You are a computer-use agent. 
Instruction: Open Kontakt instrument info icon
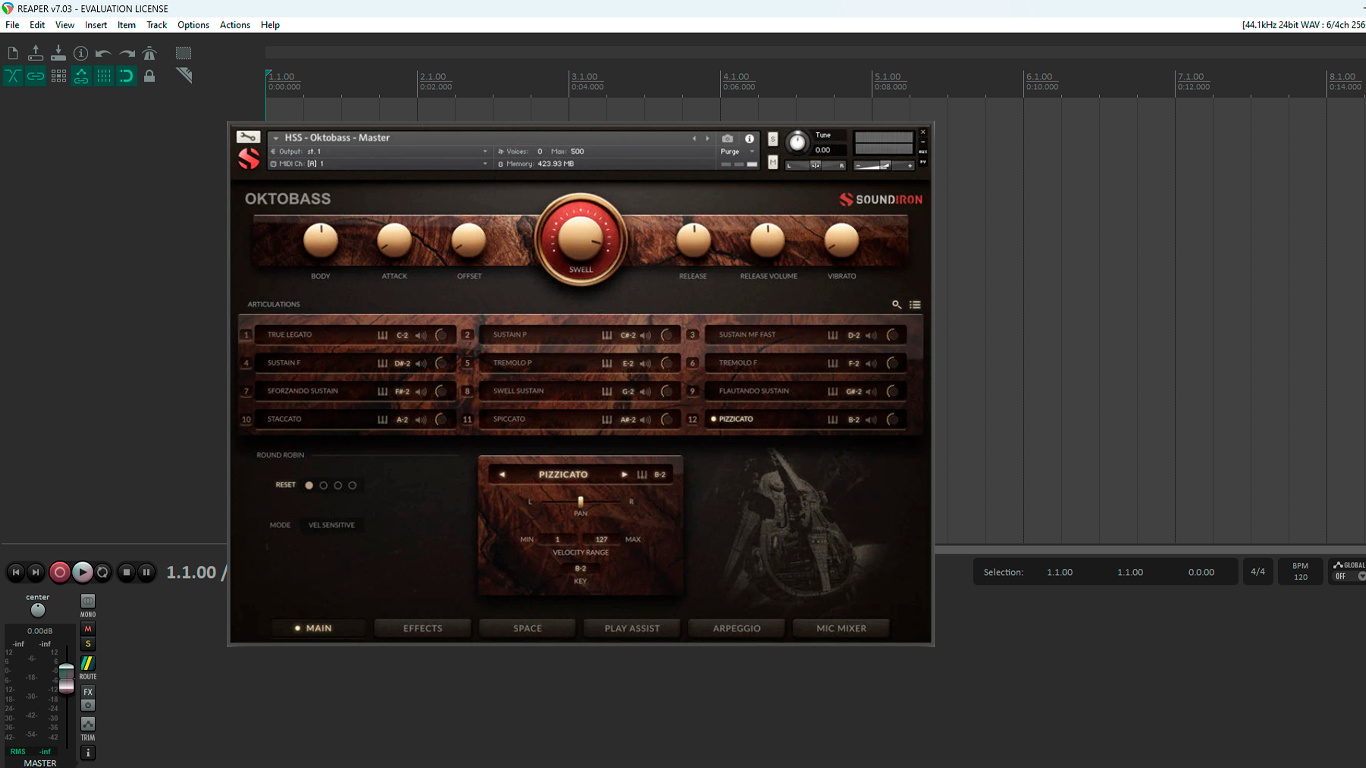[749, 139]
